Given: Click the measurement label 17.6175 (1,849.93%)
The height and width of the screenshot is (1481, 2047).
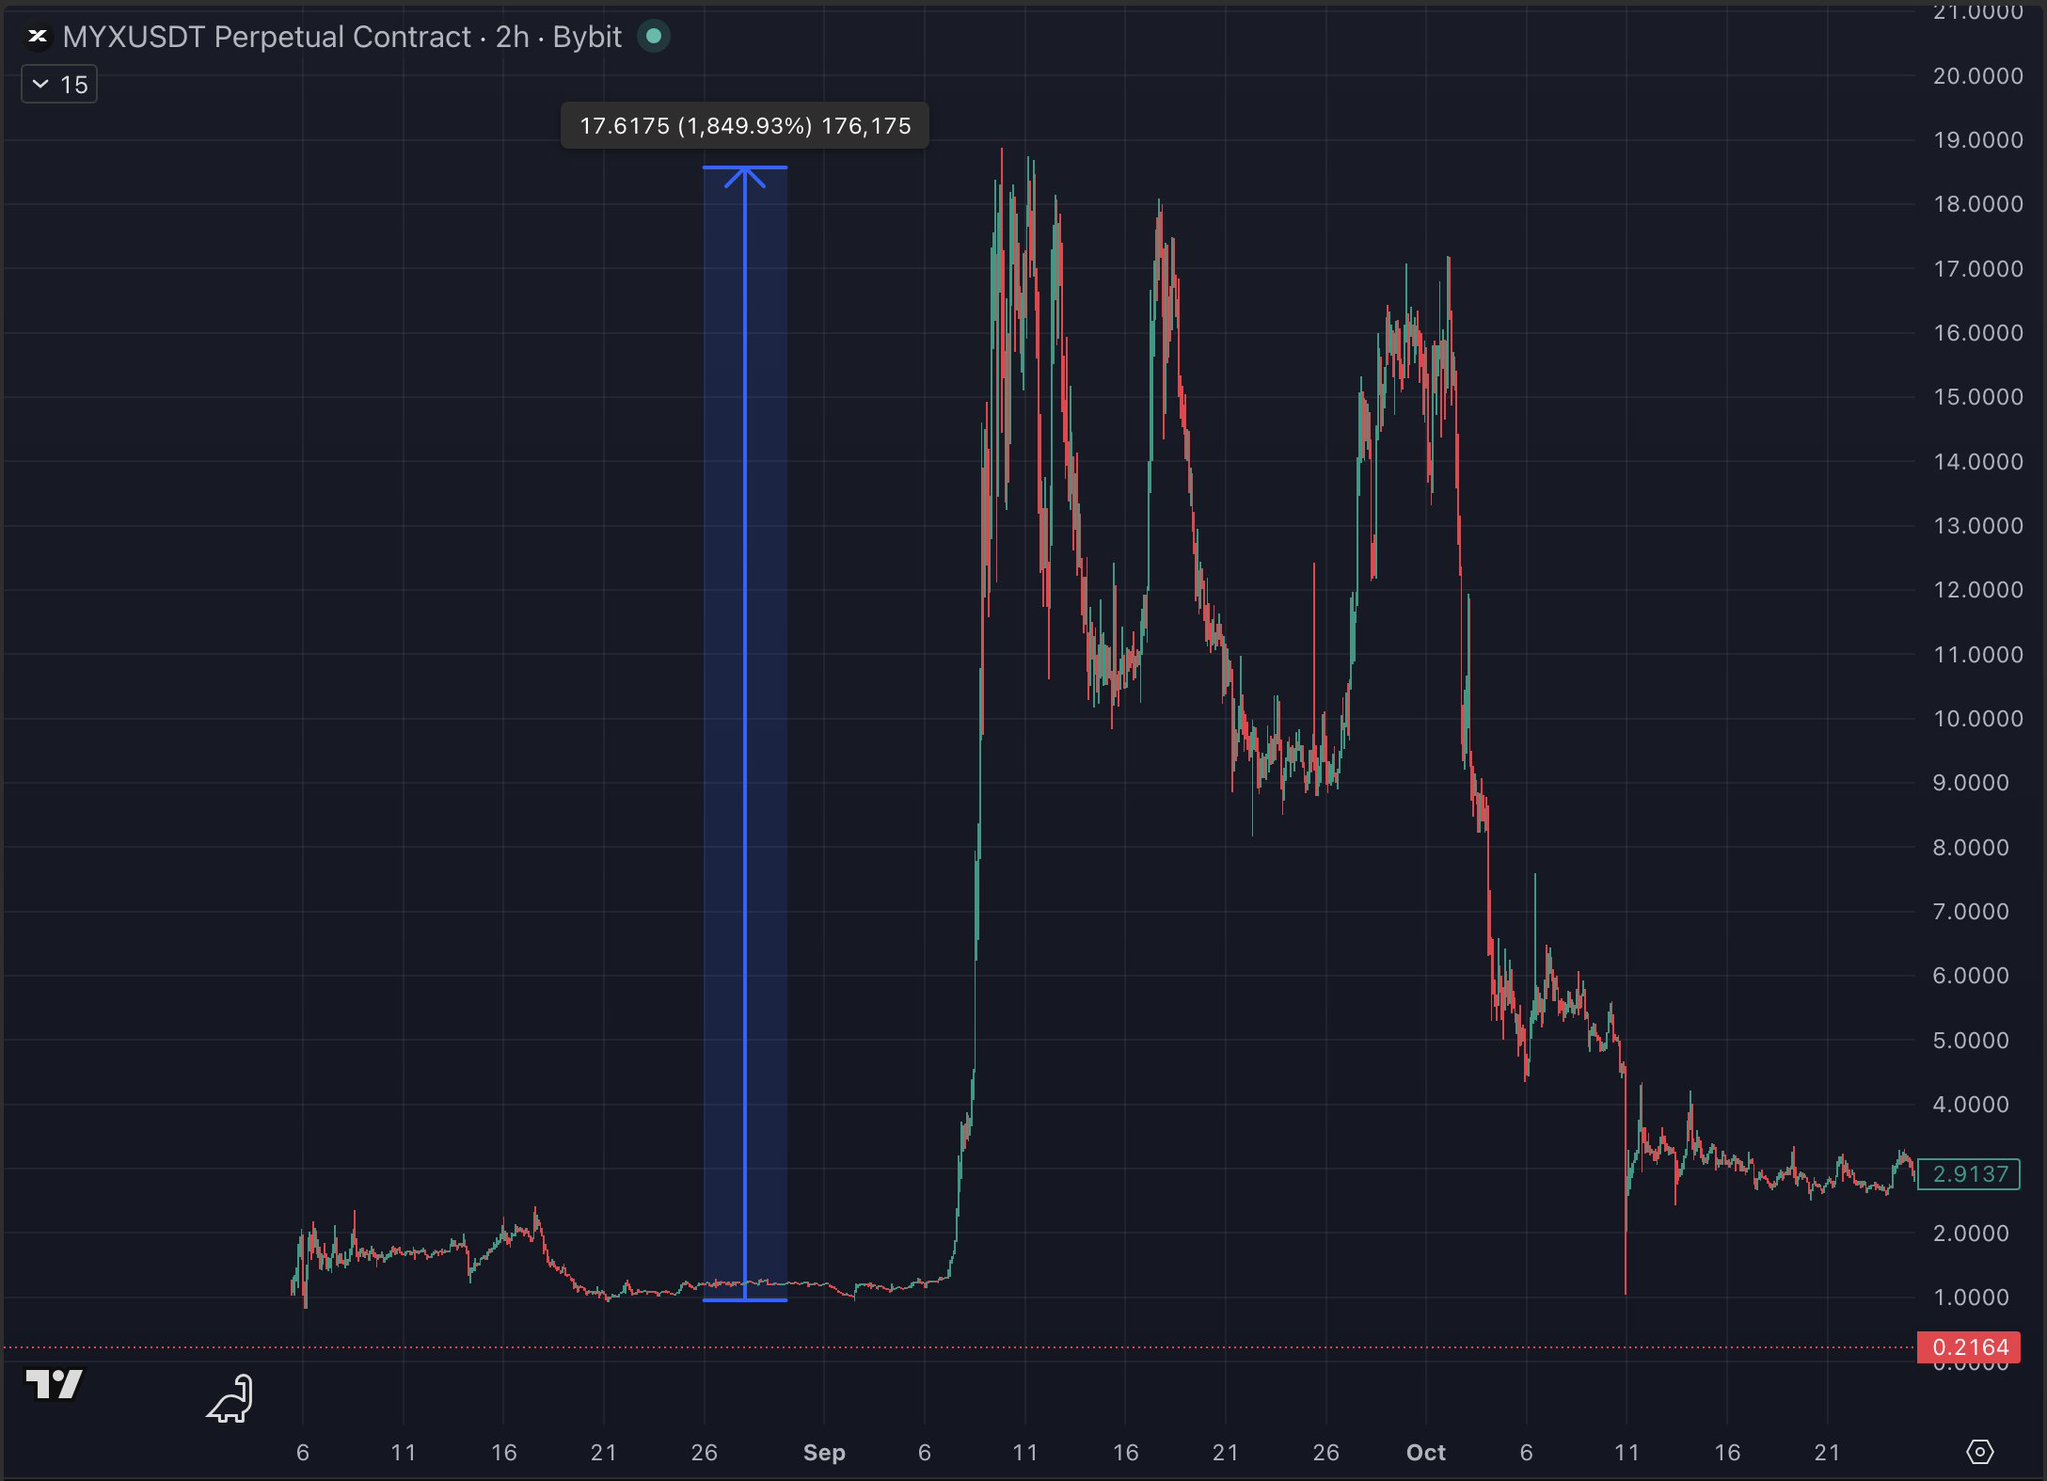Looking at the screenshot, I should click(745, 126).
